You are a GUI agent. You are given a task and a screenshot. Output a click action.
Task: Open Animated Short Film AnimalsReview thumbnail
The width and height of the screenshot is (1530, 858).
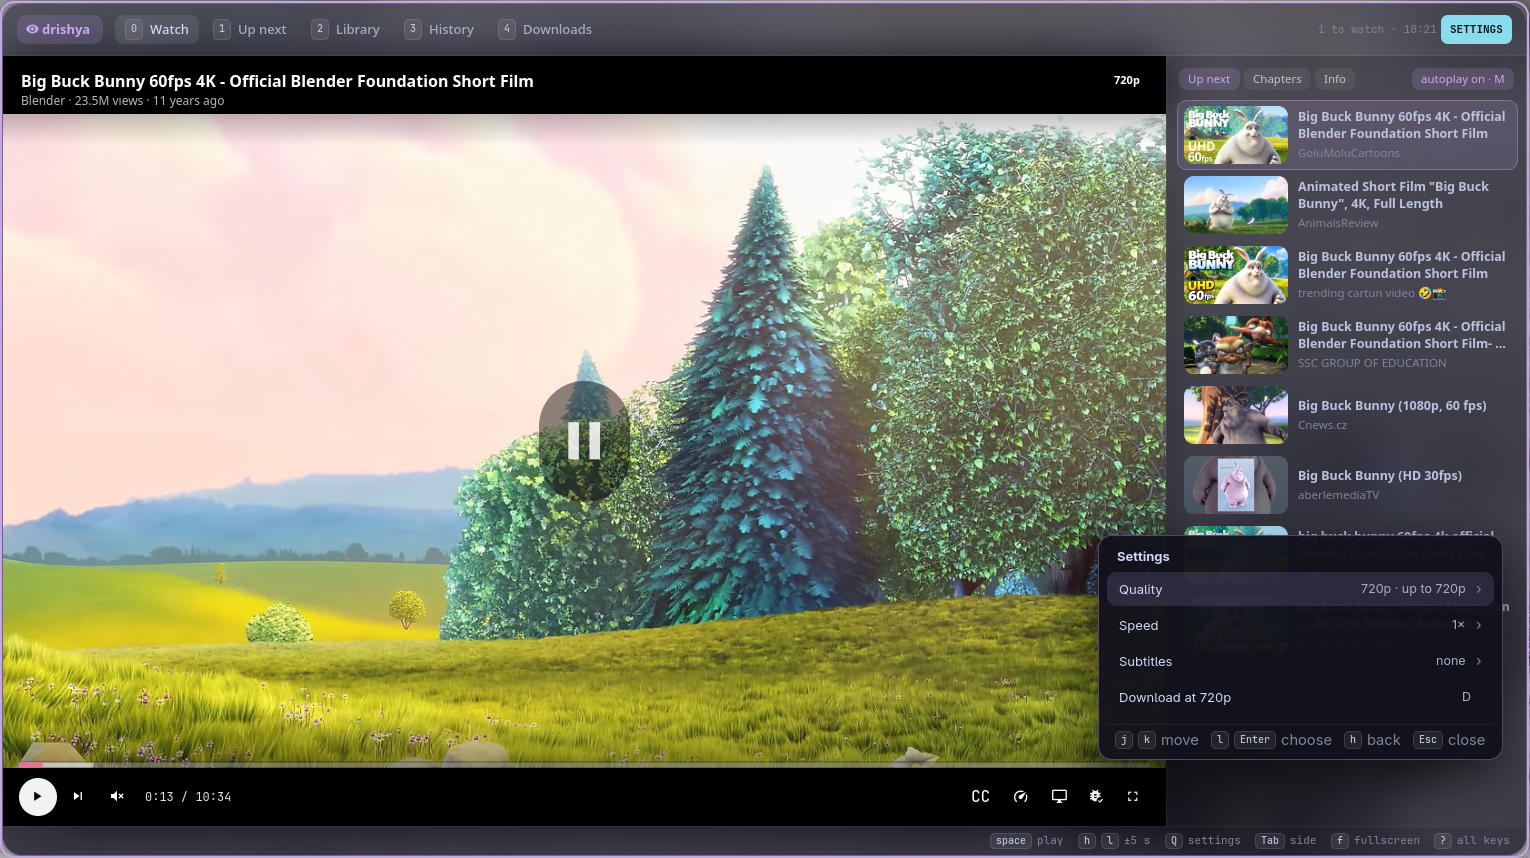point(1236,205)
